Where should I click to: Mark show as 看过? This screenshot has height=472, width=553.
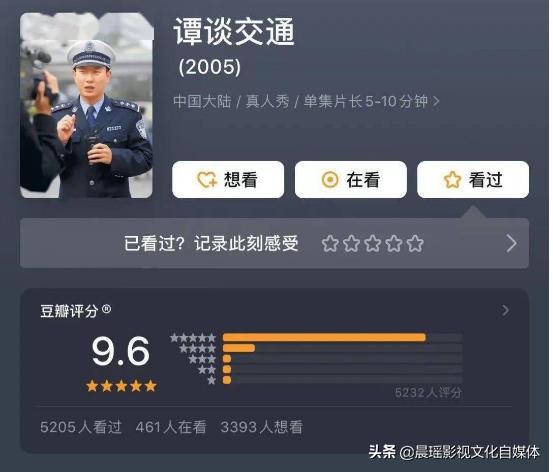pos(473,180)
